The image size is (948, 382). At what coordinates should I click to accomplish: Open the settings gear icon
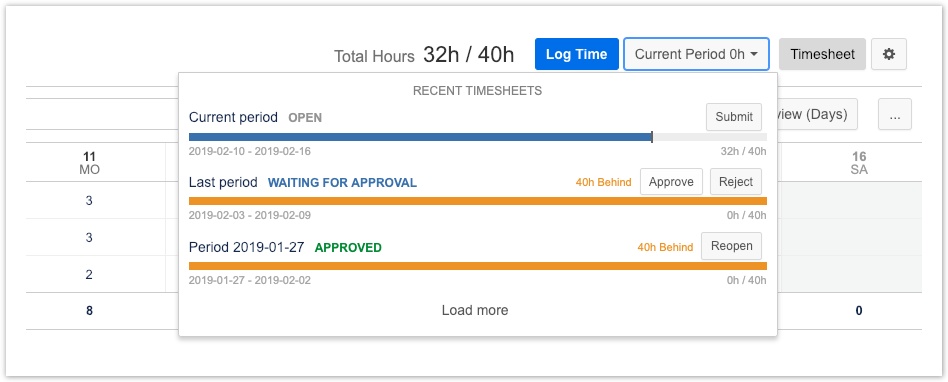[x=889, y=54]
